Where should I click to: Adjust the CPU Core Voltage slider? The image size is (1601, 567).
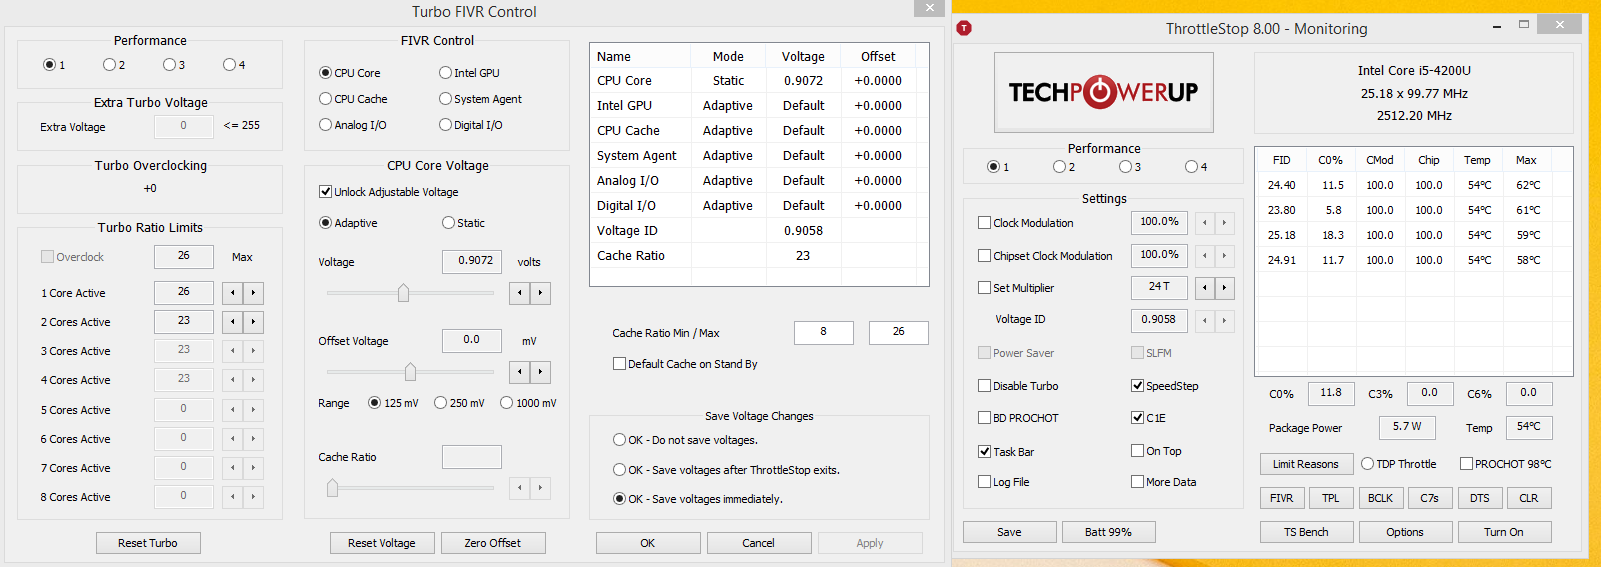coord(403,293)
